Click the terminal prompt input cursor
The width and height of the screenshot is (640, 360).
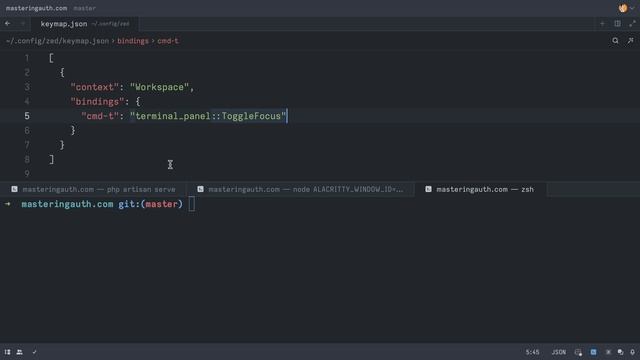(192, 204)
